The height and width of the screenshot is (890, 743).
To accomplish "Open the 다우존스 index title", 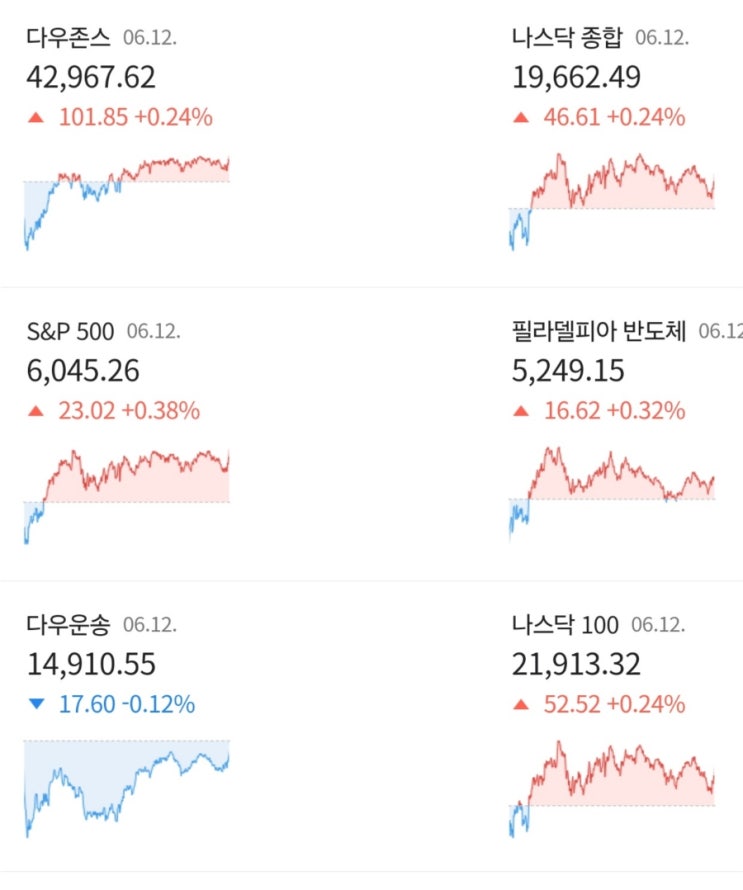I will (x=69, y=38).
